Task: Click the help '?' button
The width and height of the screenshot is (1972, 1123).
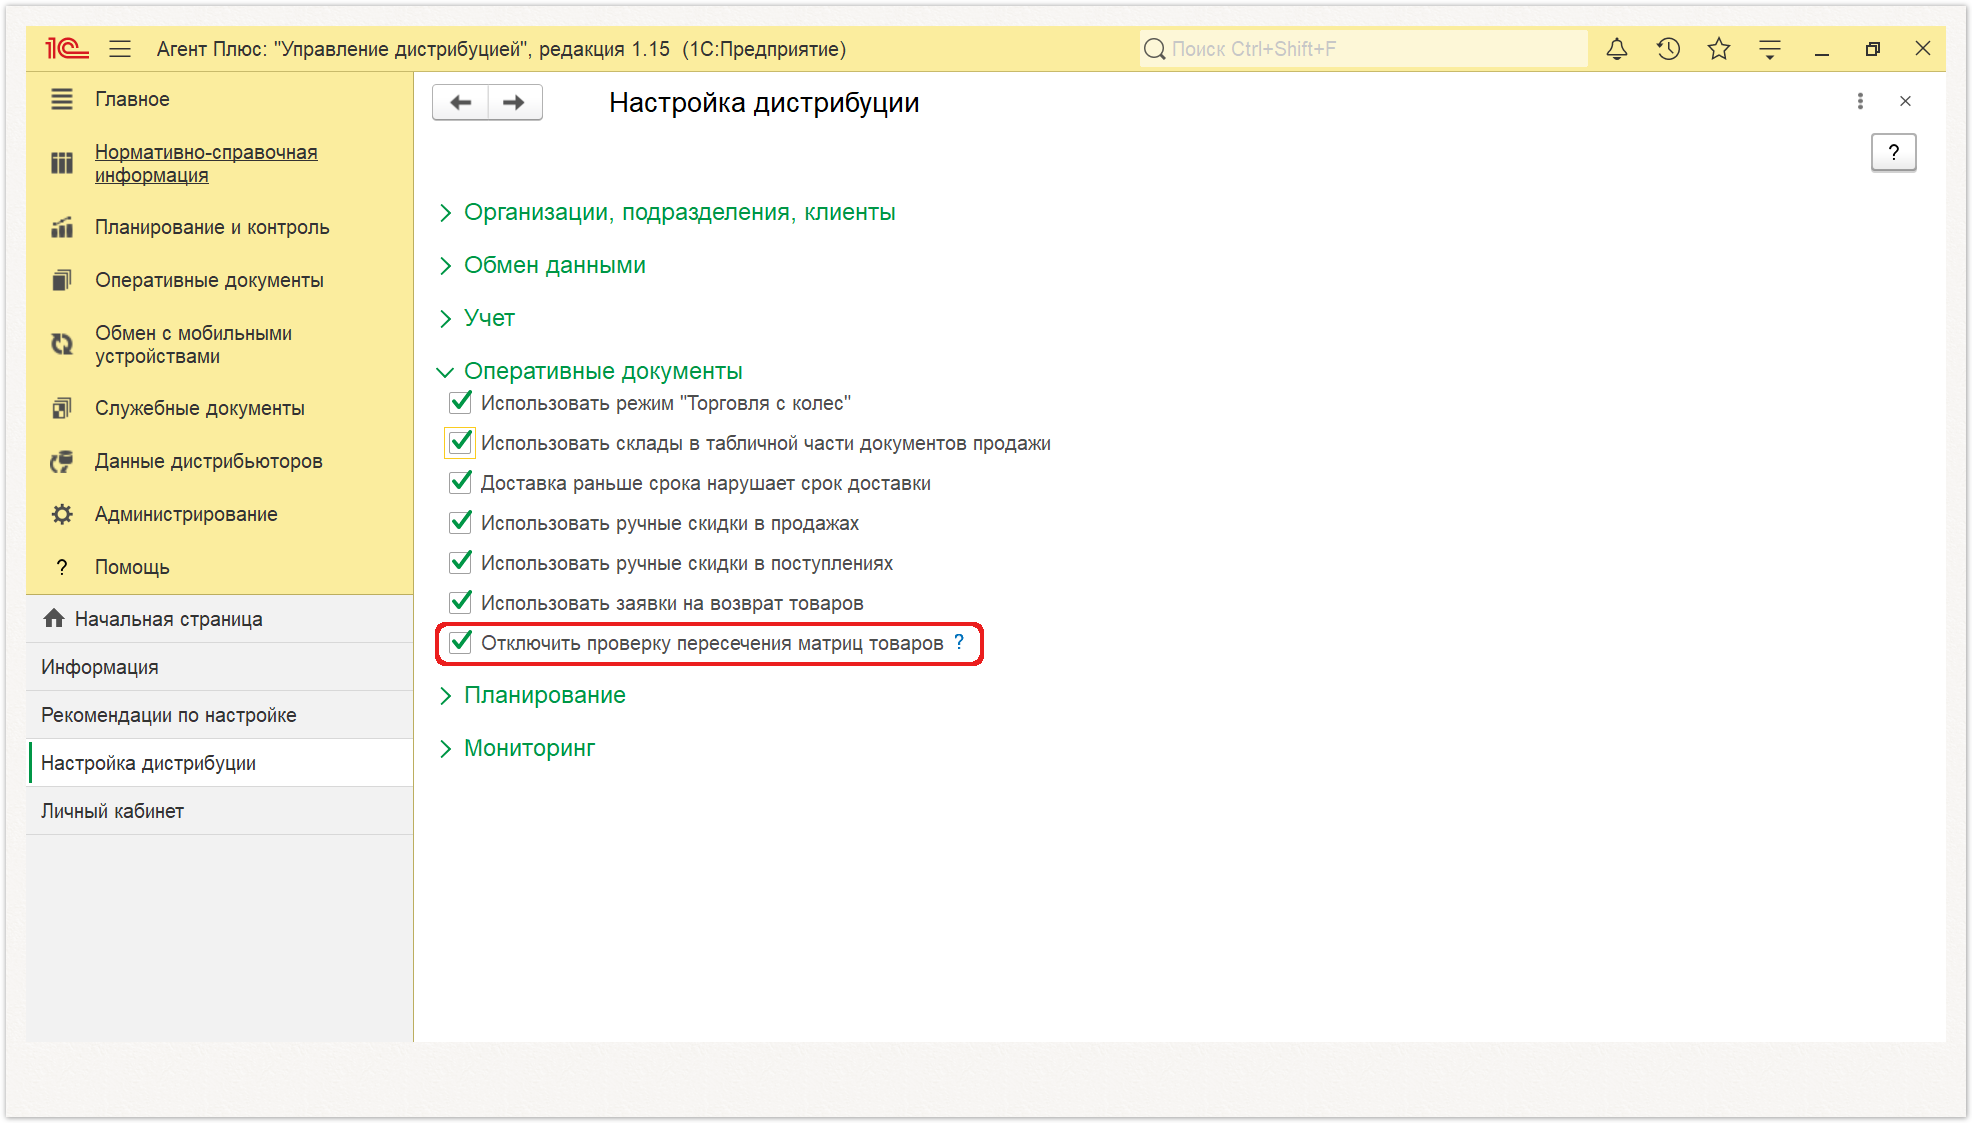Action: (x=1893, y=152)
